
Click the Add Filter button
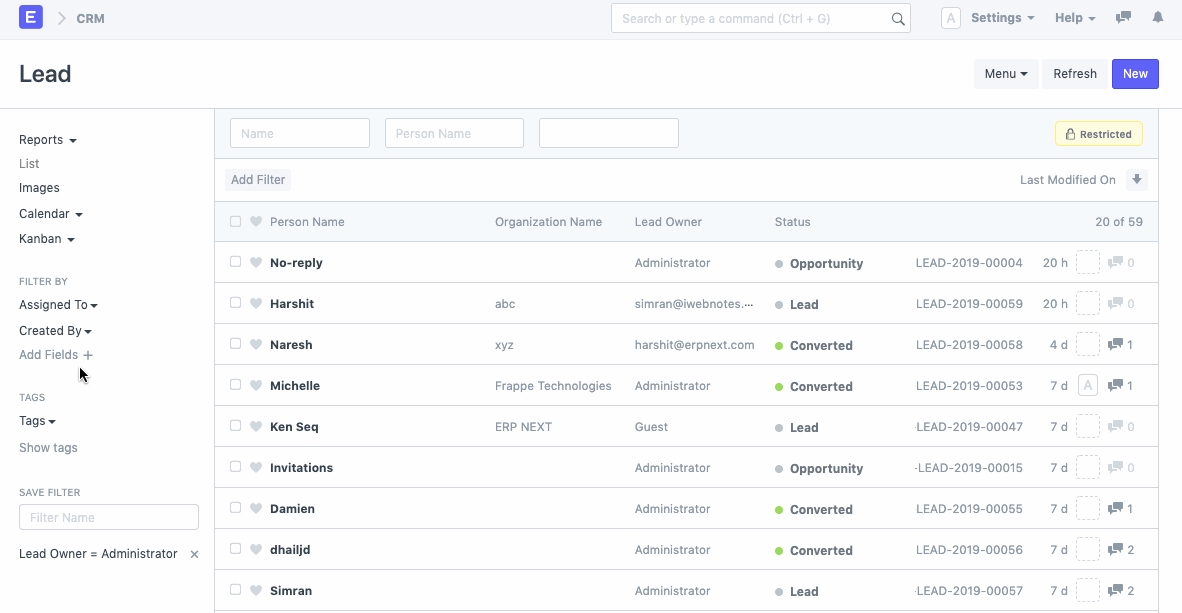(258, 180)
